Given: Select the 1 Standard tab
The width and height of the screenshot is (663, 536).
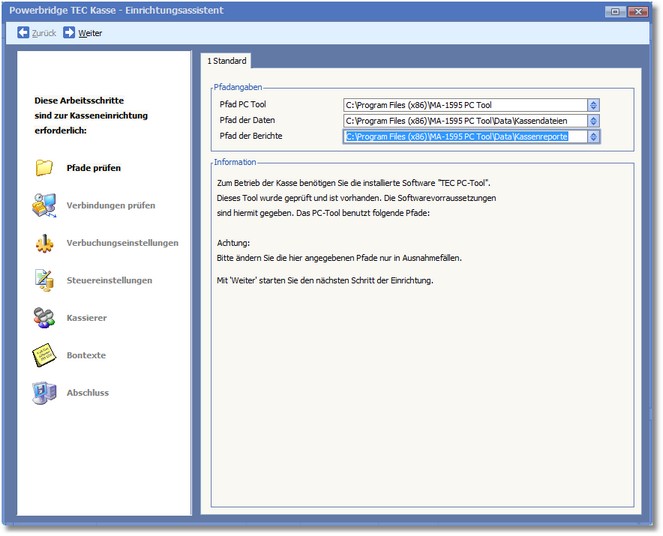Looking at the screenshot, I should tap(226, 62).
